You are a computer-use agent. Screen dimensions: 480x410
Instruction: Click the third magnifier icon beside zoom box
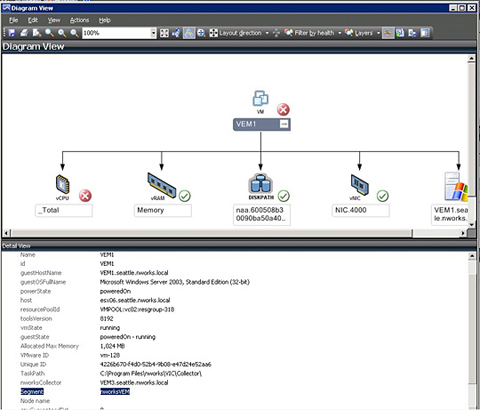[74, 33]
